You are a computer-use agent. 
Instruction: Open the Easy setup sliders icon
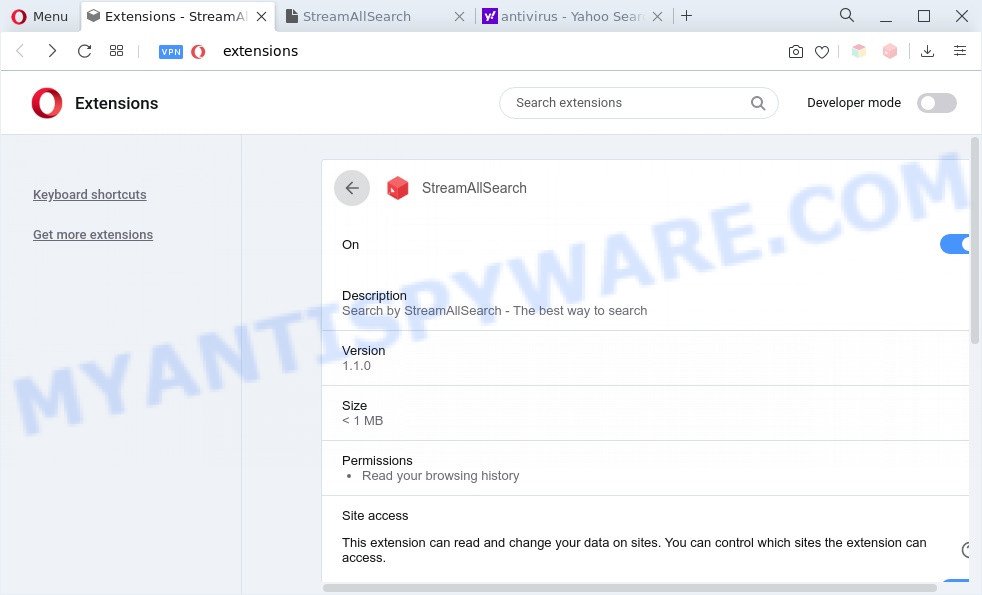pos(959,51)
